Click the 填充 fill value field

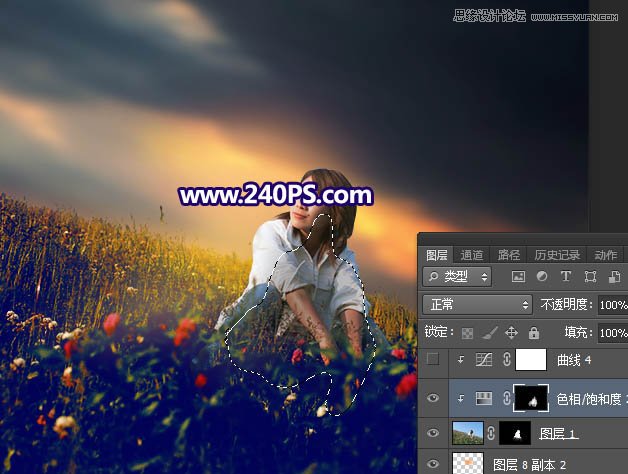click(x=612, y=333)
